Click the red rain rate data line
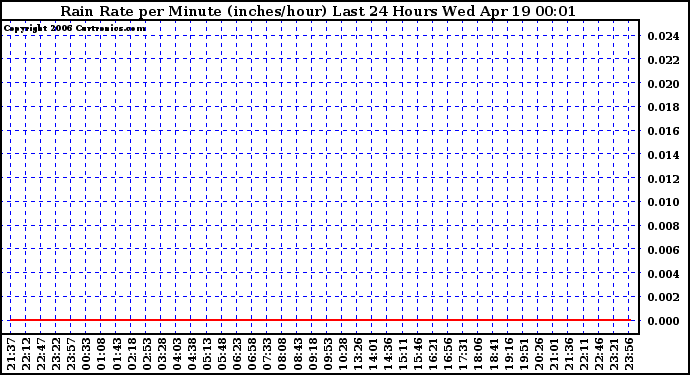The width and height of the screenshot is (690, 375). [320, 320]
